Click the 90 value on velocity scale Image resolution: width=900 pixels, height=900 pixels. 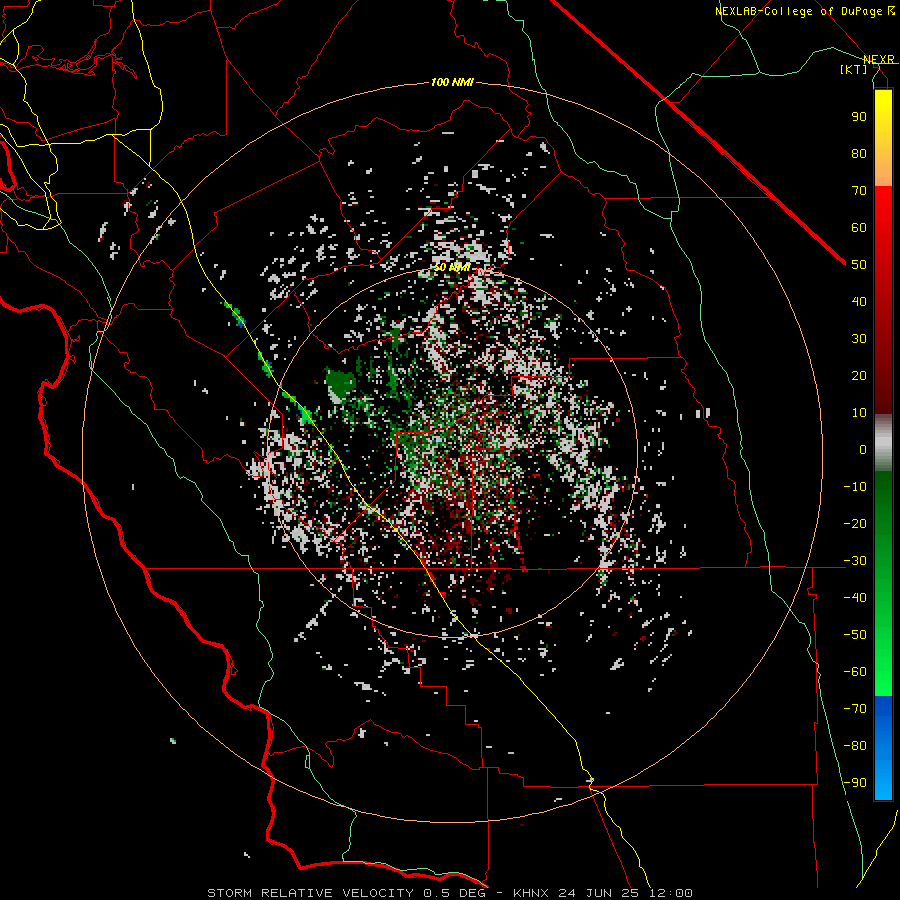[x=859, y=117]
